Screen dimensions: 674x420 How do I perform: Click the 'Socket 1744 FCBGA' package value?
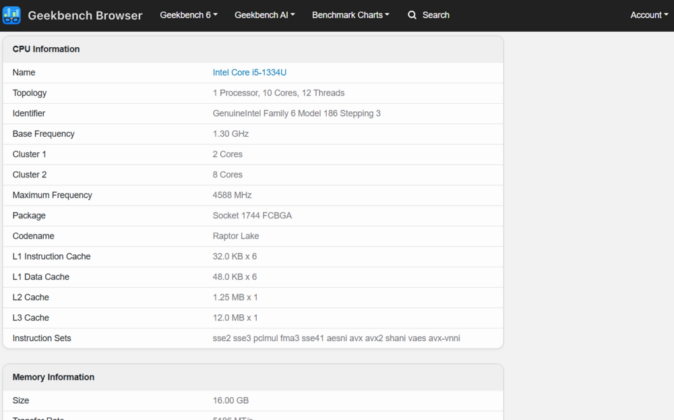[x=252, y=216]
